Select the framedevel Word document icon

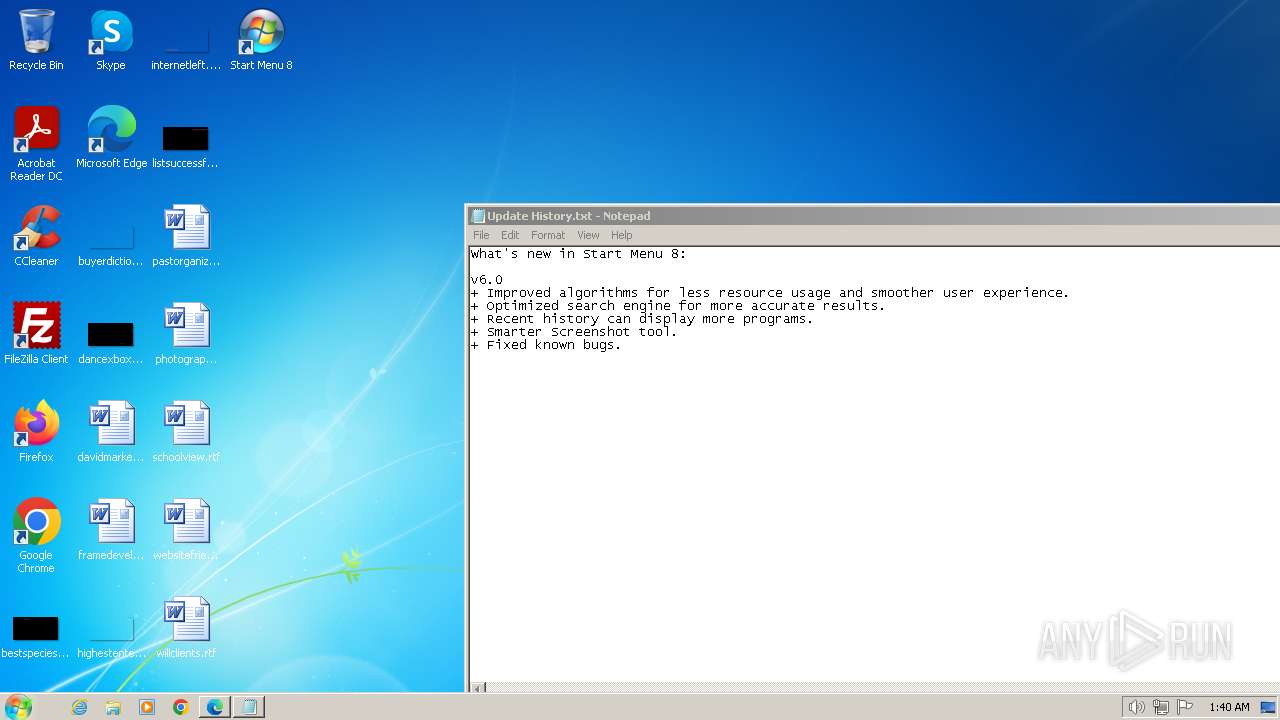(x=111, y=530)
